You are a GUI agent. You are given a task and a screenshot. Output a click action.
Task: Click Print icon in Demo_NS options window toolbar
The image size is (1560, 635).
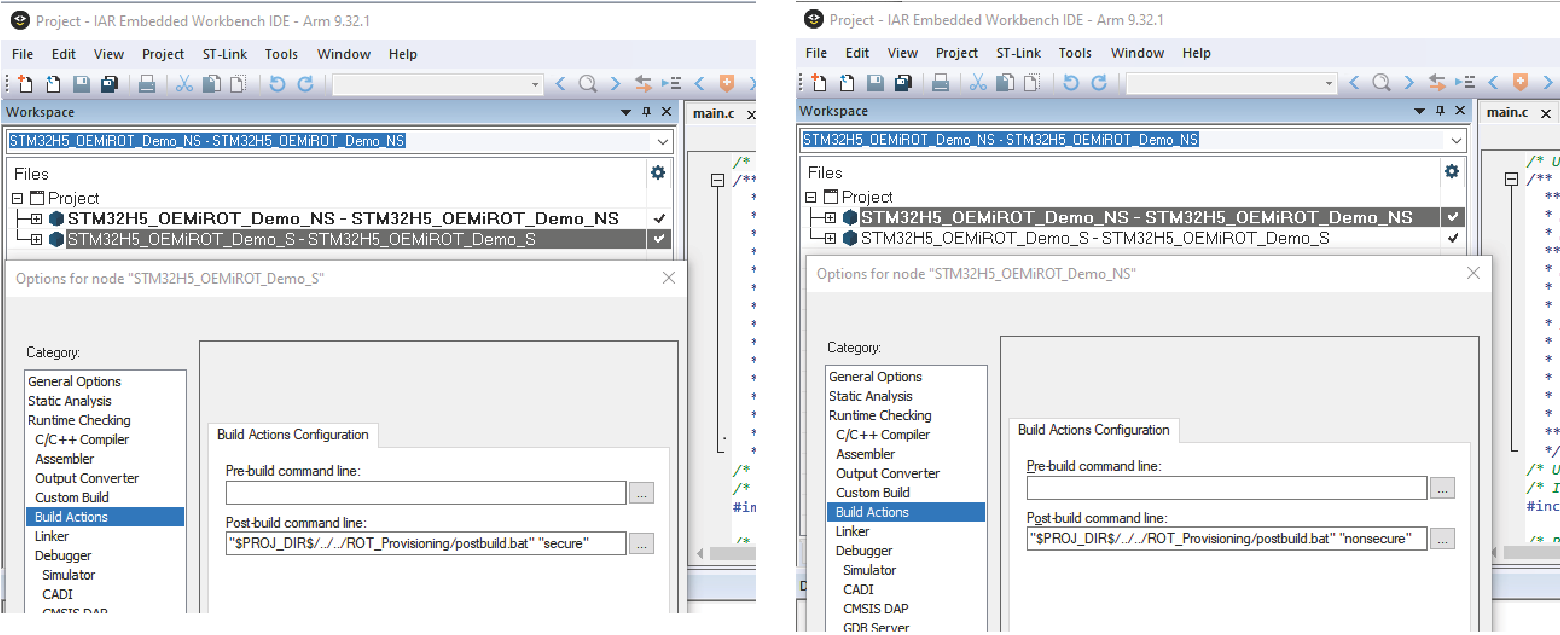pos(940,83)
